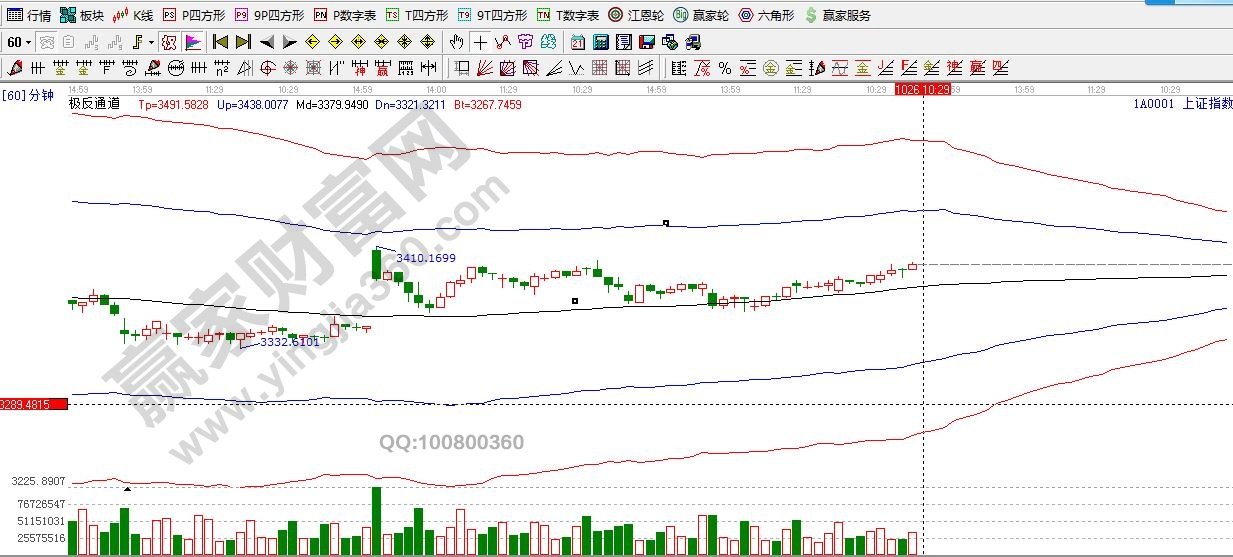
Task: Jump to first bar with skip-start arrow
Action: click(220, 42)
